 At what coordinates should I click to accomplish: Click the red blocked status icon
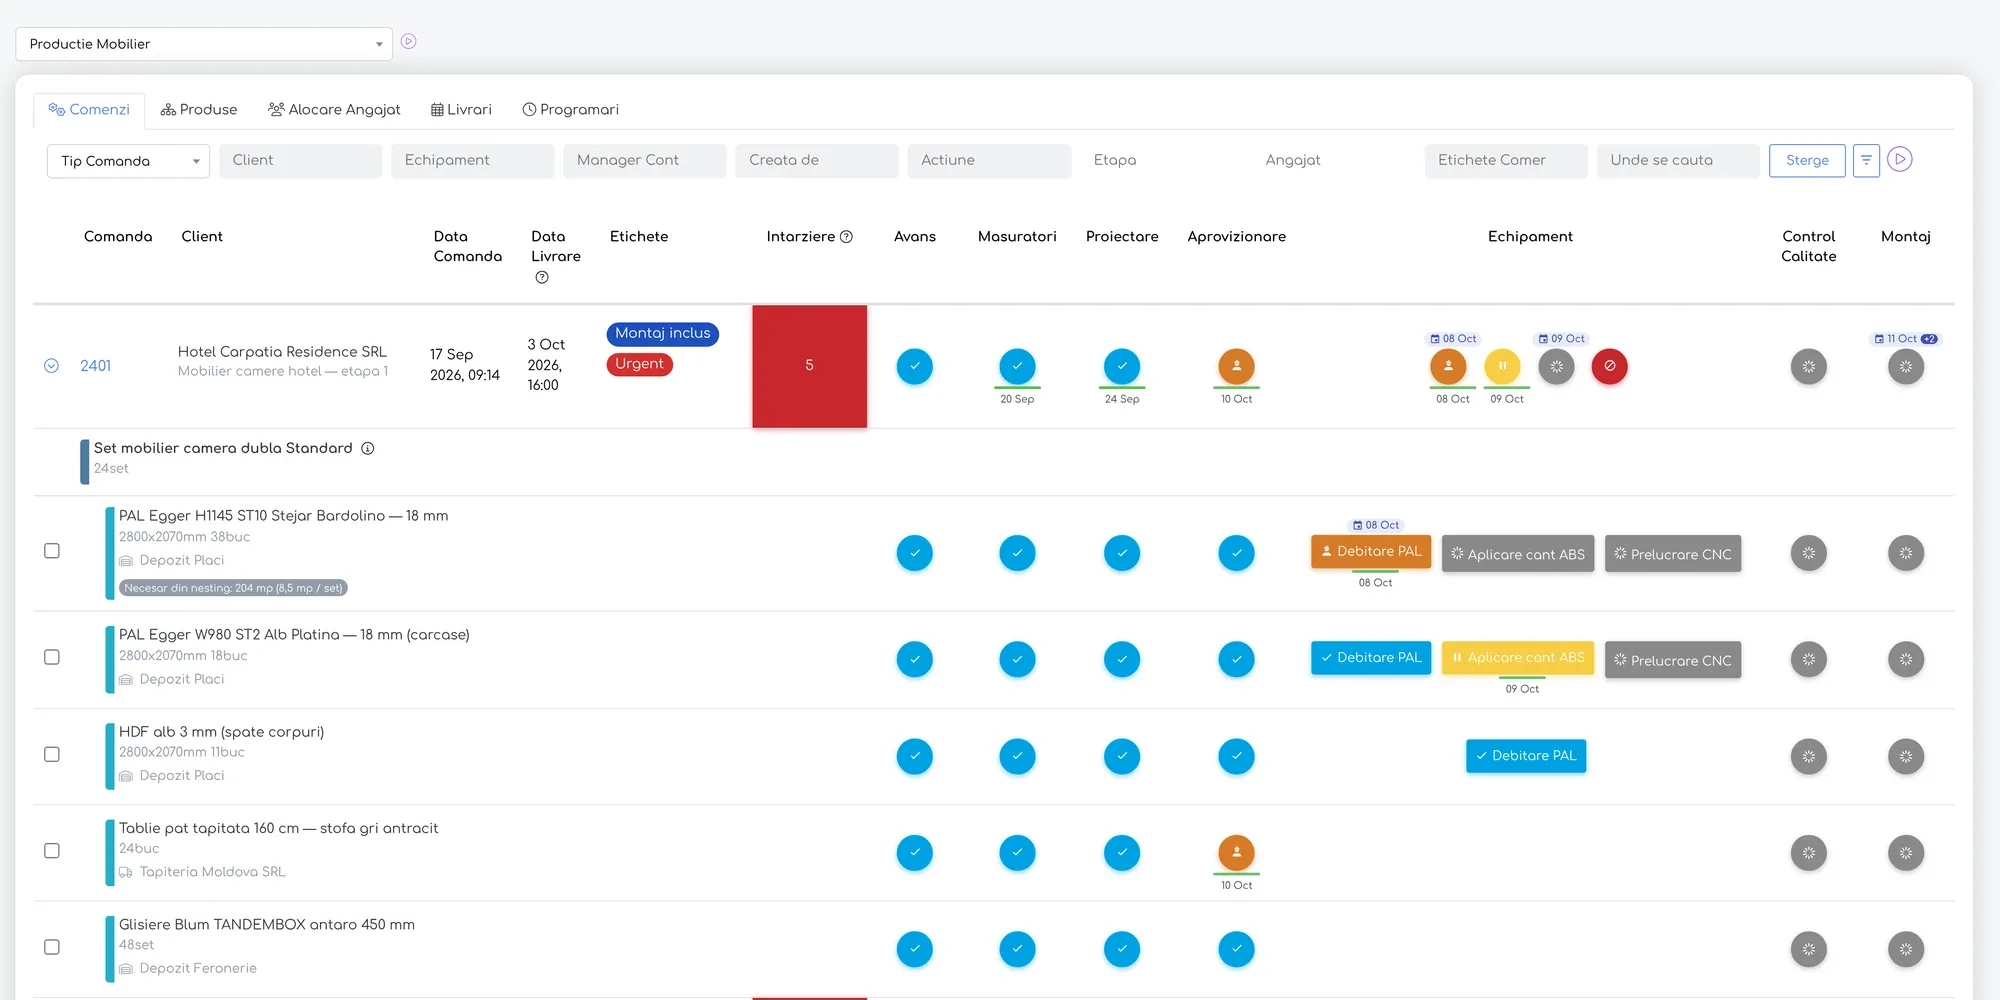1609,366
